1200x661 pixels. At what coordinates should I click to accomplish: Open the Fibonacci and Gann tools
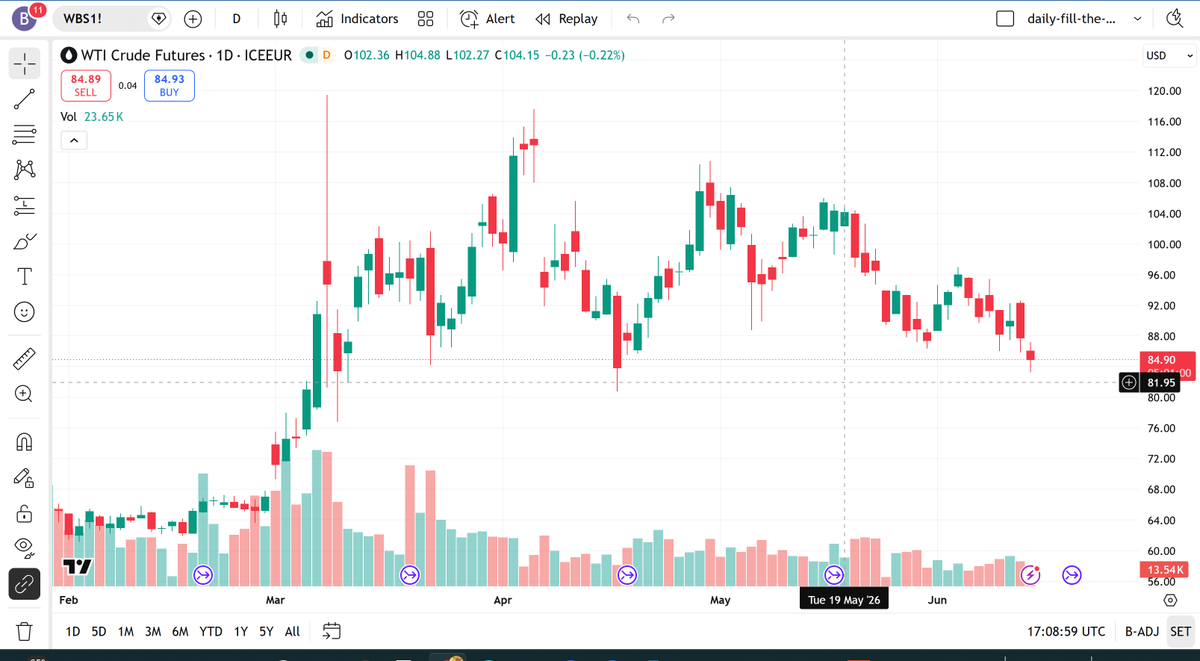point(24,132)
